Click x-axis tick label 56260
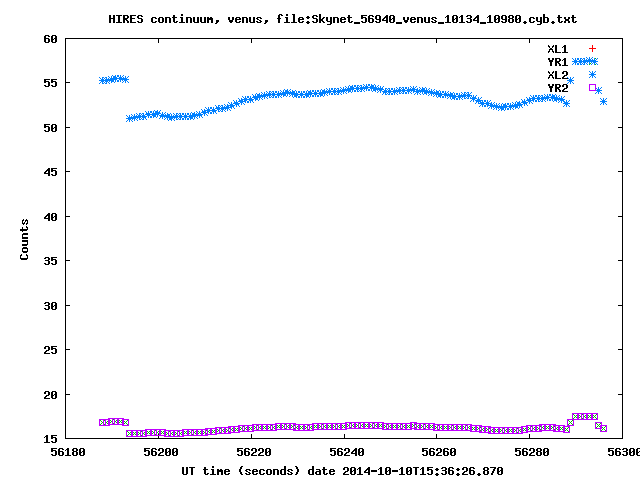Viewport: 640px width, 480px height. click(x=439, y=453)
